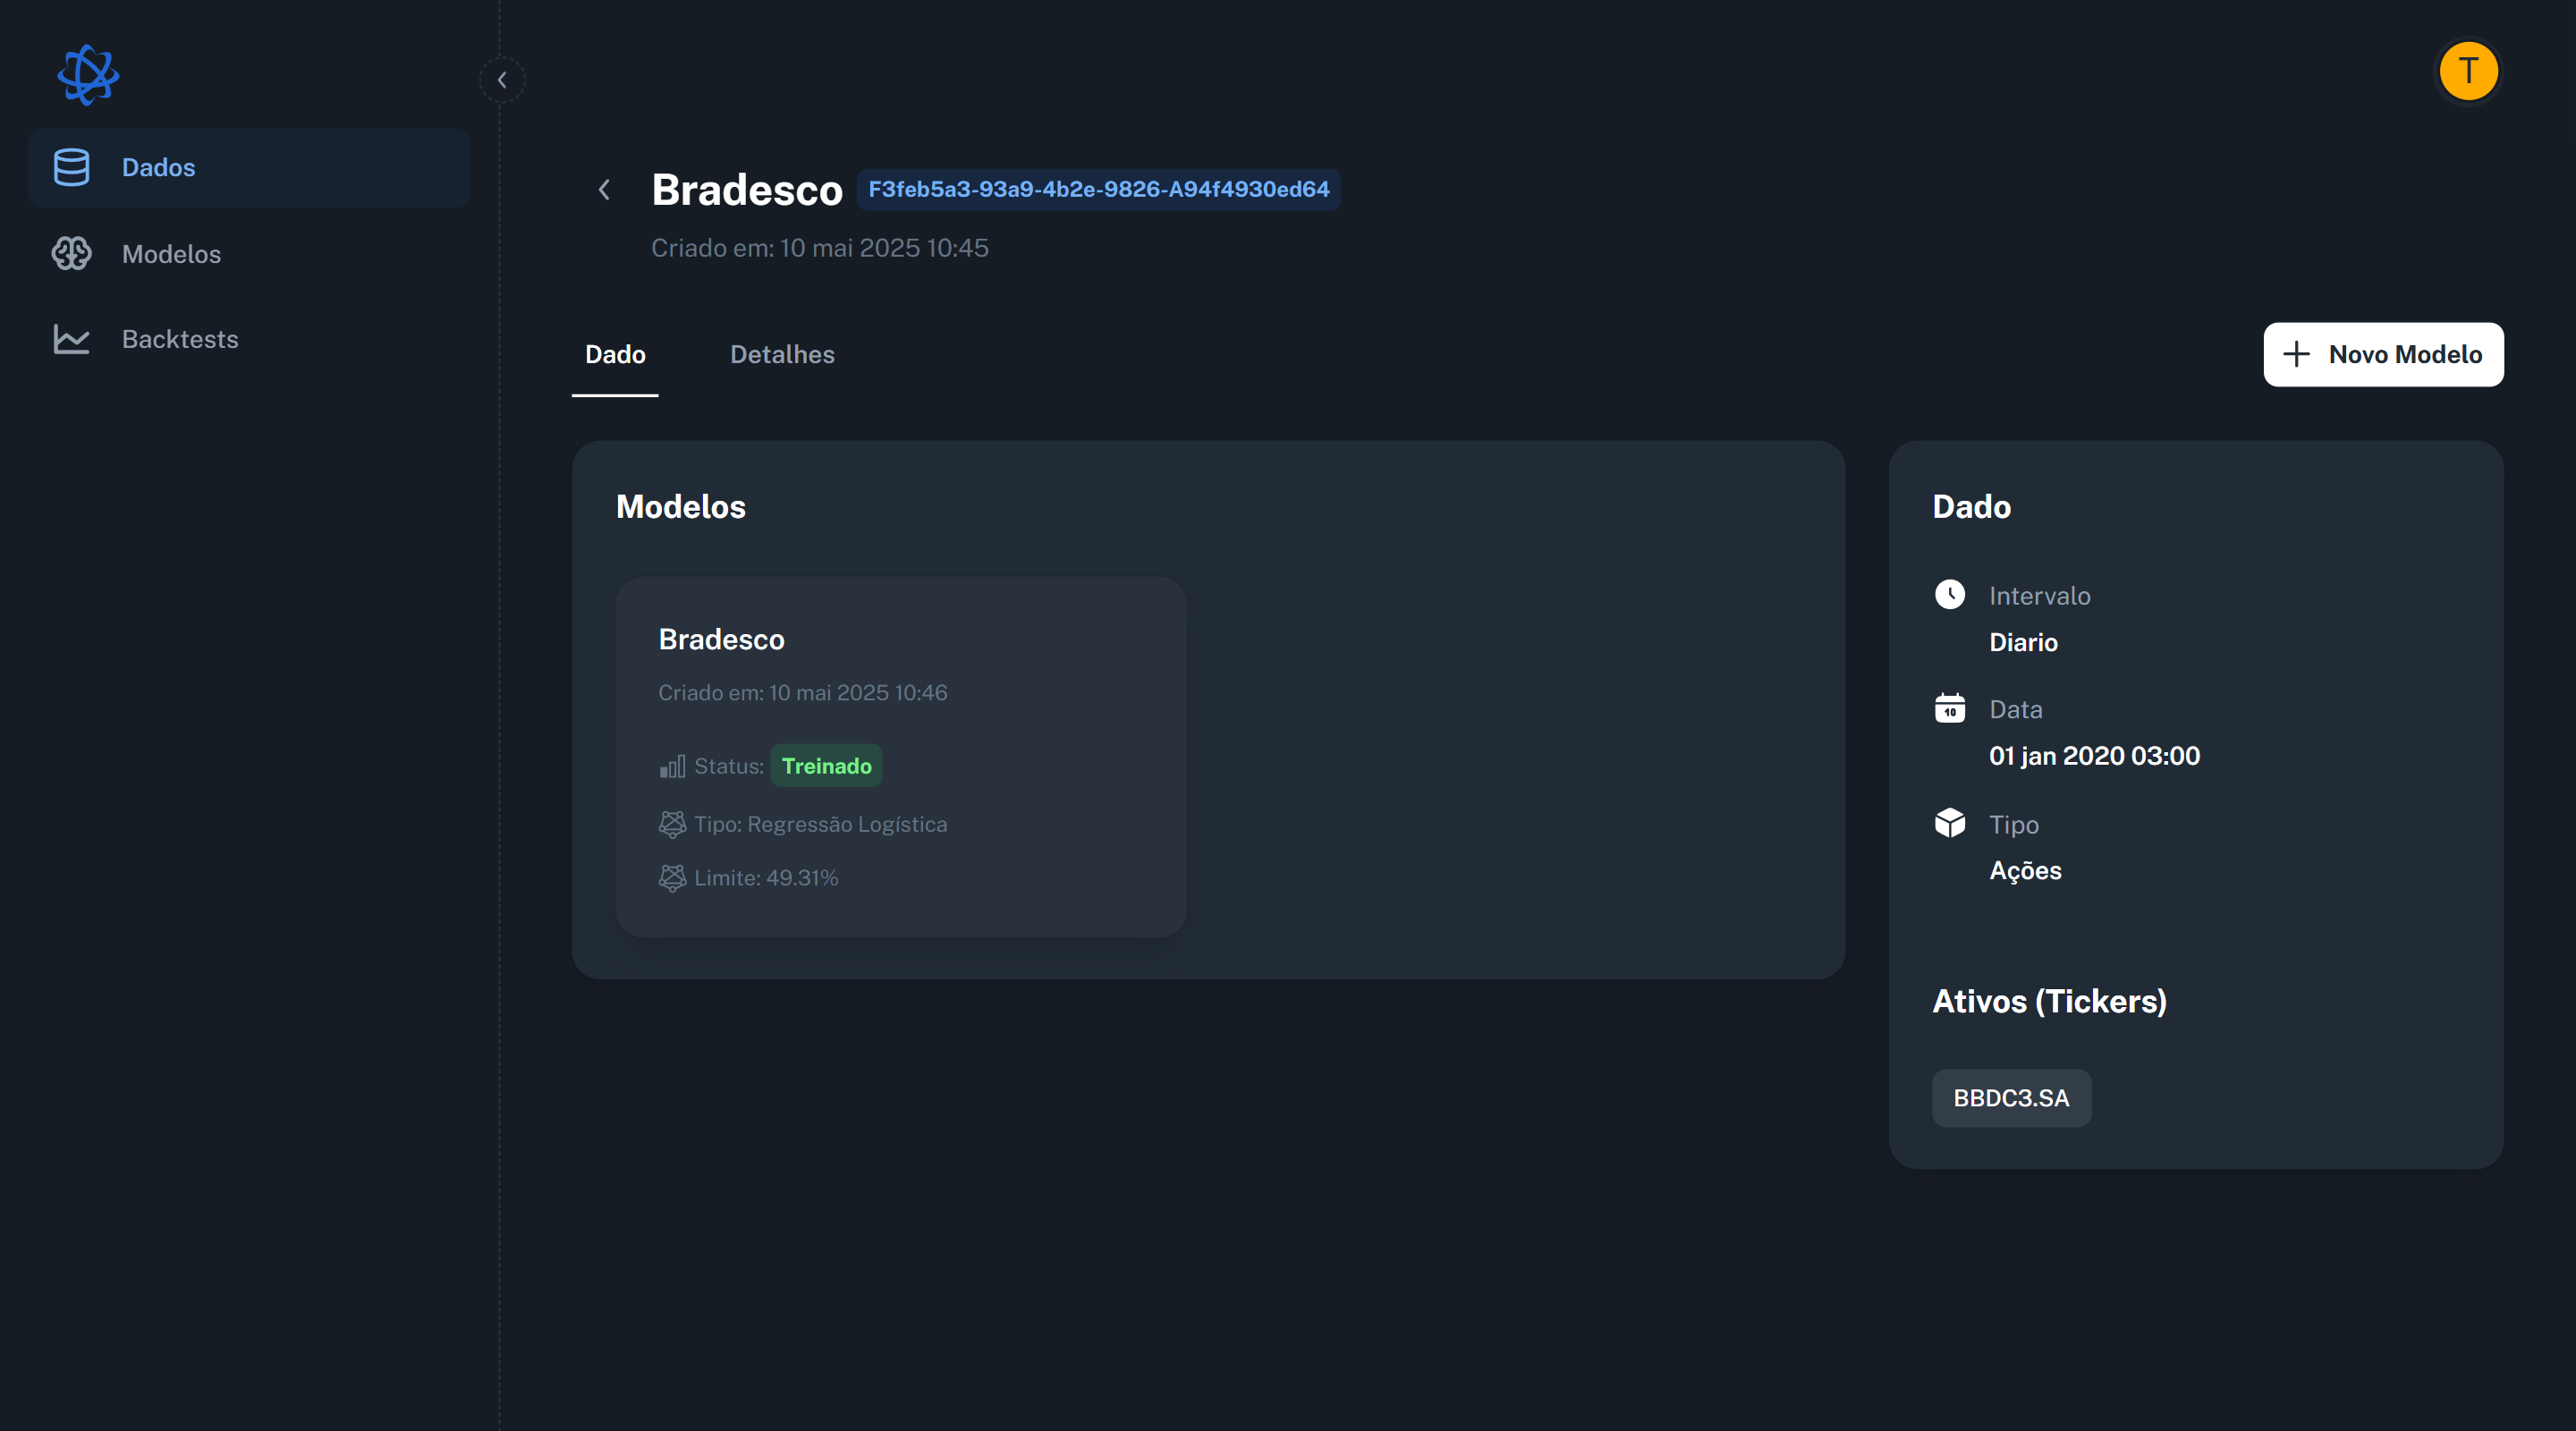The image size is (2576, 1431).
Task: Click the dataset ID badge F3feb5a3
Action: pos(1098,189)
